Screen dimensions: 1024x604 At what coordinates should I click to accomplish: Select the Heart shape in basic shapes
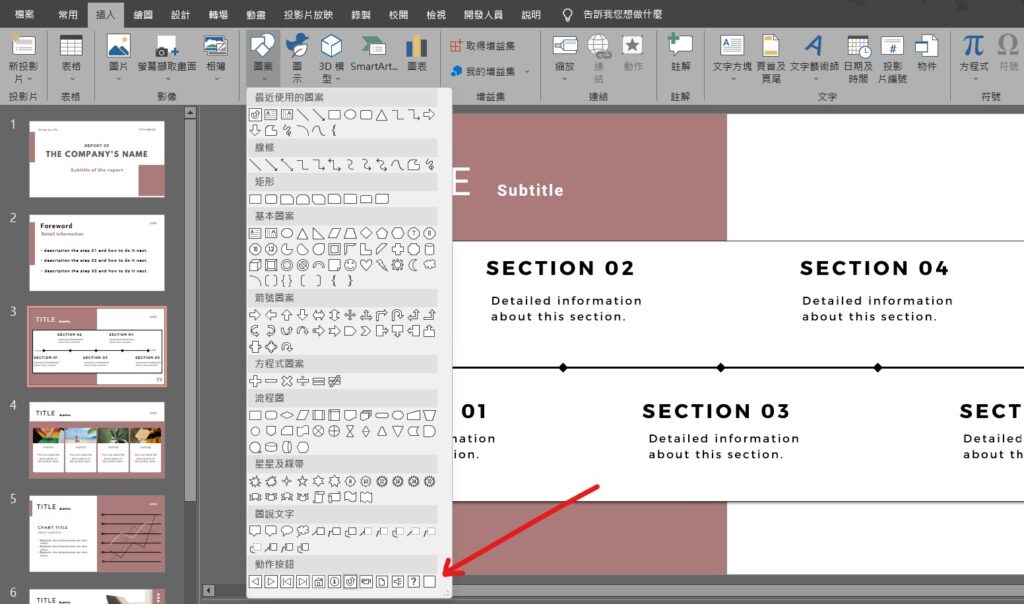366,265
